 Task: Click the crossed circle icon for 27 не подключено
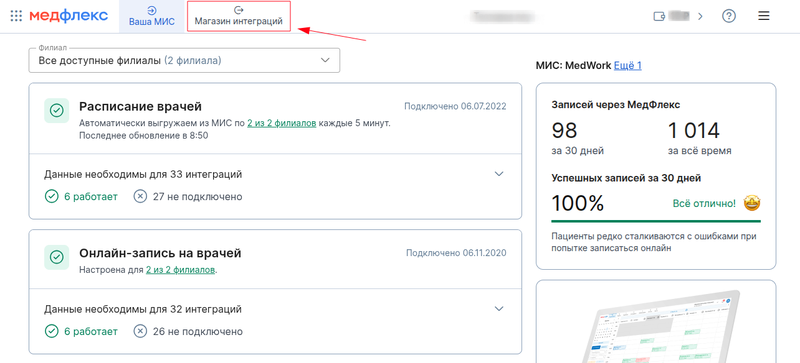pos(140,197)
